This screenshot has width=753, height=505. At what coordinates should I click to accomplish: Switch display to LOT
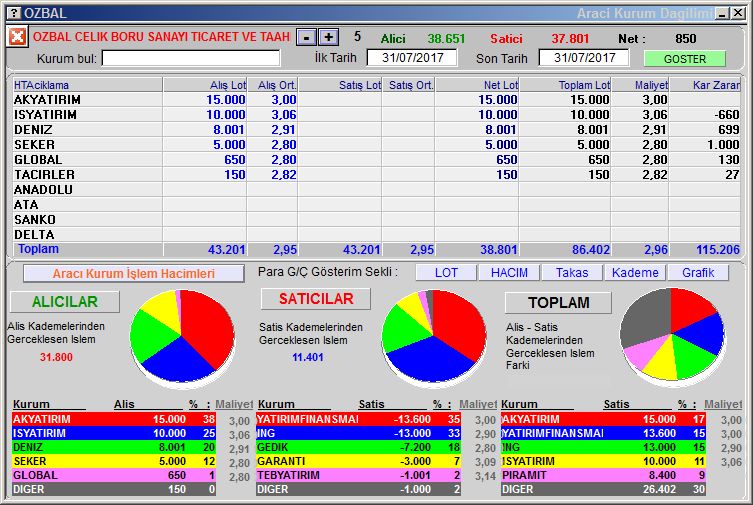point(446,273)
